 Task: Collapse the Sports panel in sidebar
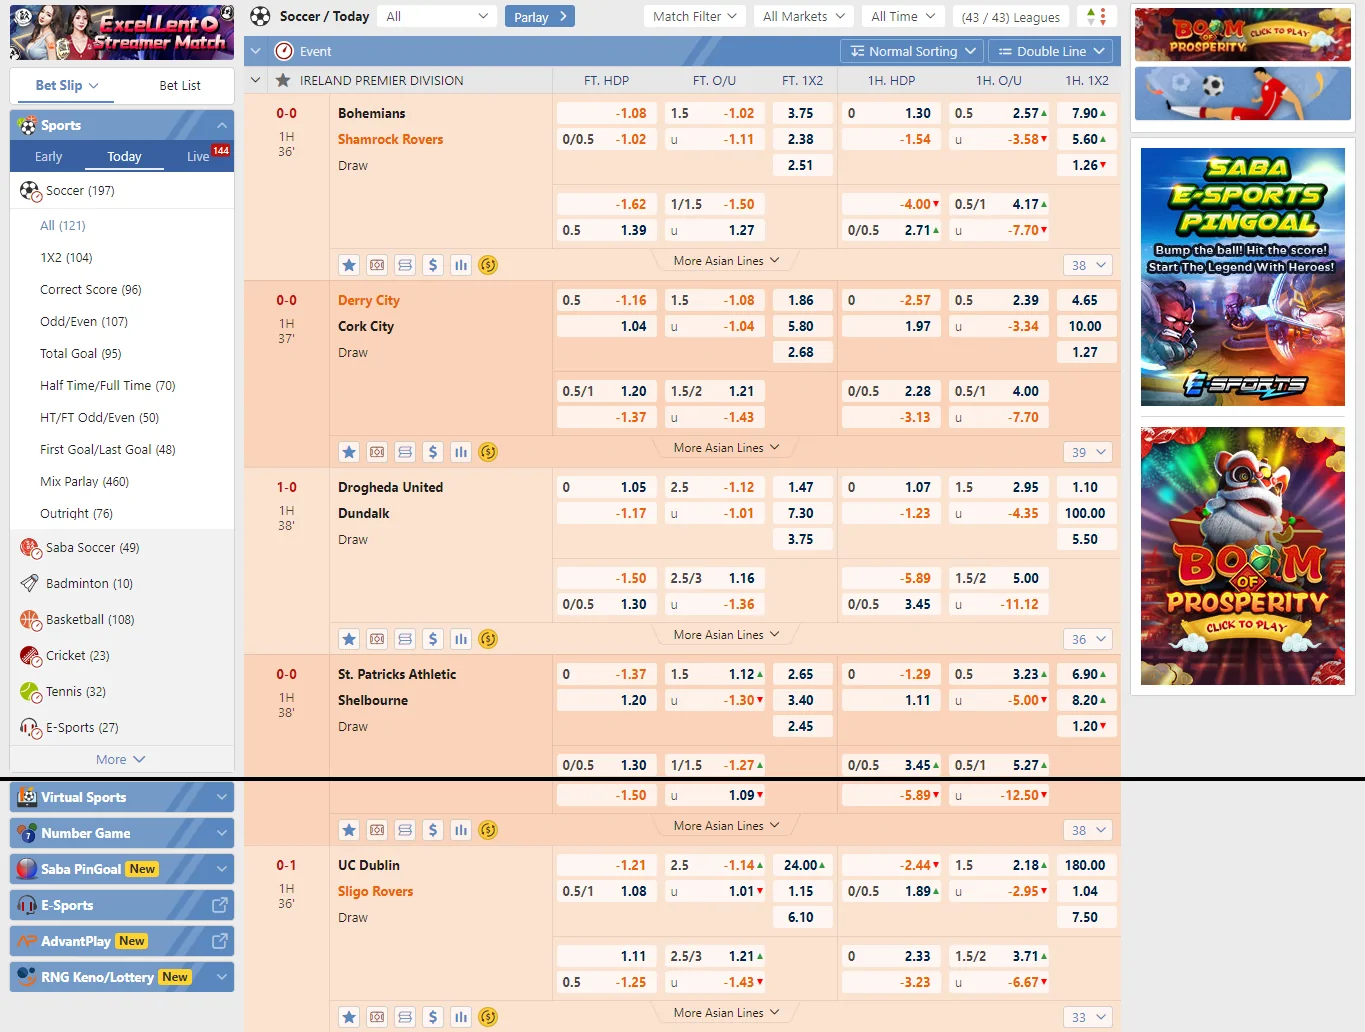pos(221,125)
